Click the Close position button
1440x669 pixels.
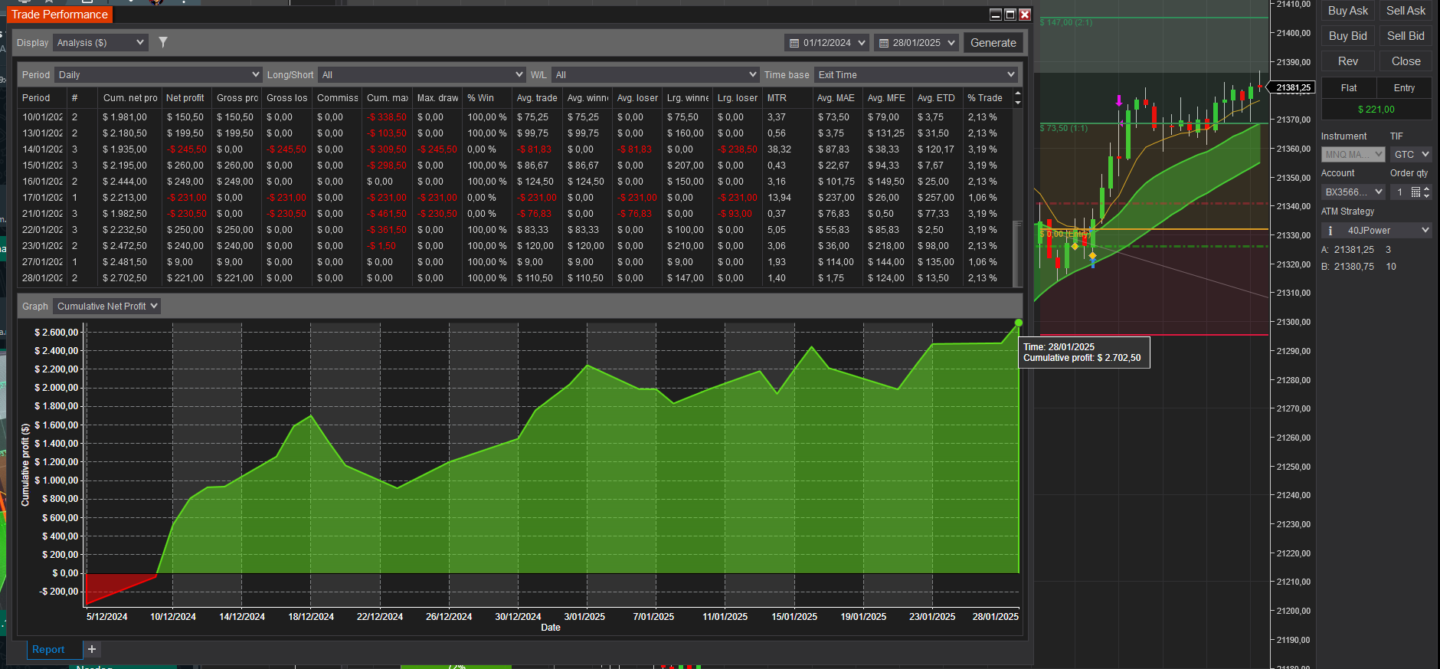[1406, 61]
